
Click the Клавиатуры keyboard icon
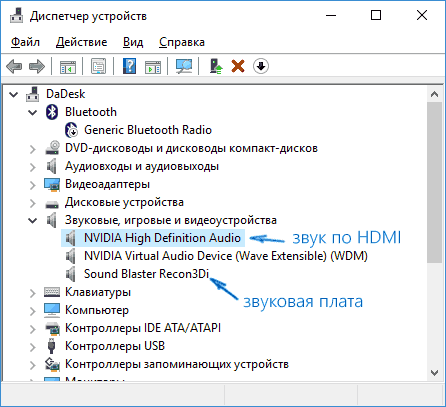tap(52, 292)
